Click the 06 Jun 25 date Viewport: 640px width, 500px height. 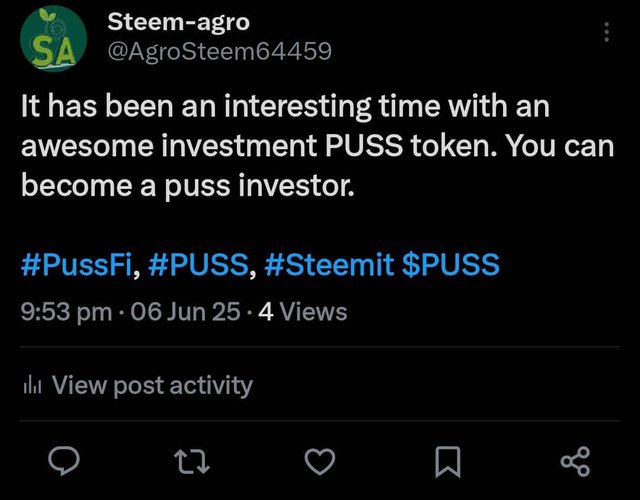click(x=186, y=312)
